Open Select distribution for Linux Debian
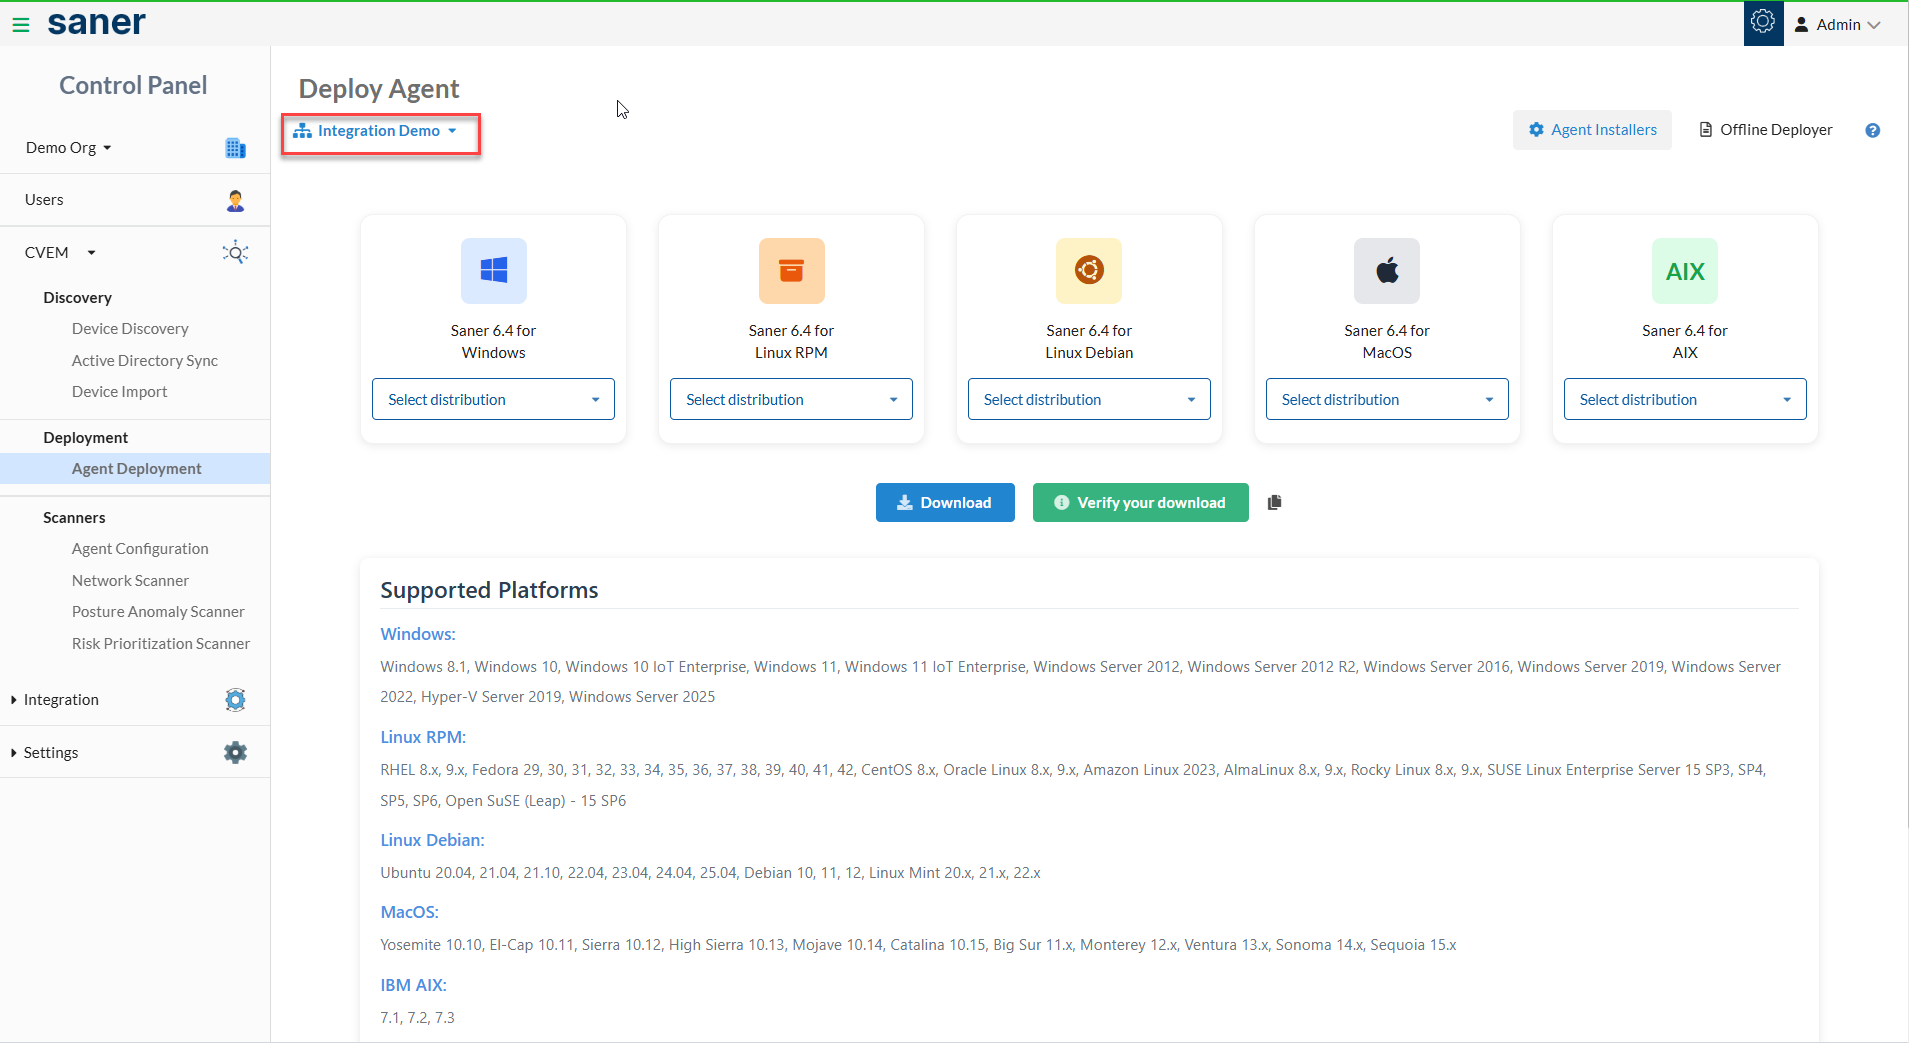This screenshot has width=1909, height=1043. click(x=1089, y=399)
